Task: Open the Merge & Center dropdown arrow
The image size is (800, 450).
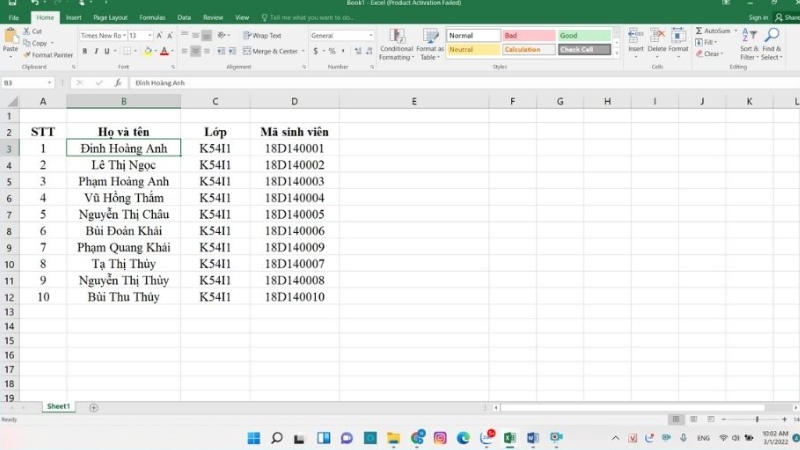Action: coord(303,51)
